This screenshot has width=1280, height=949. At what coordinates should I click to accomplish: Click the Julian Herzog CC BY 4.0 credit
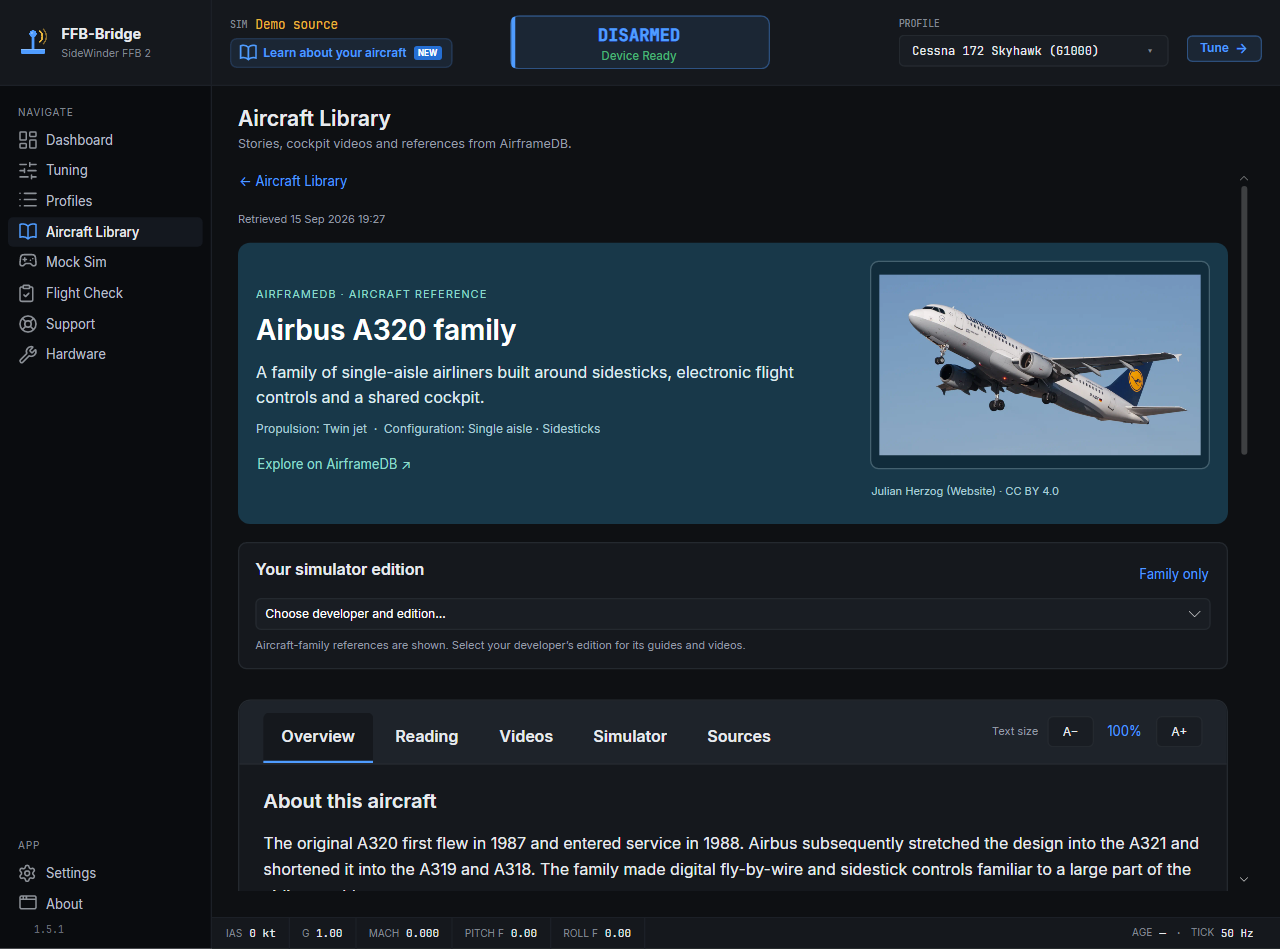[965, 491]
